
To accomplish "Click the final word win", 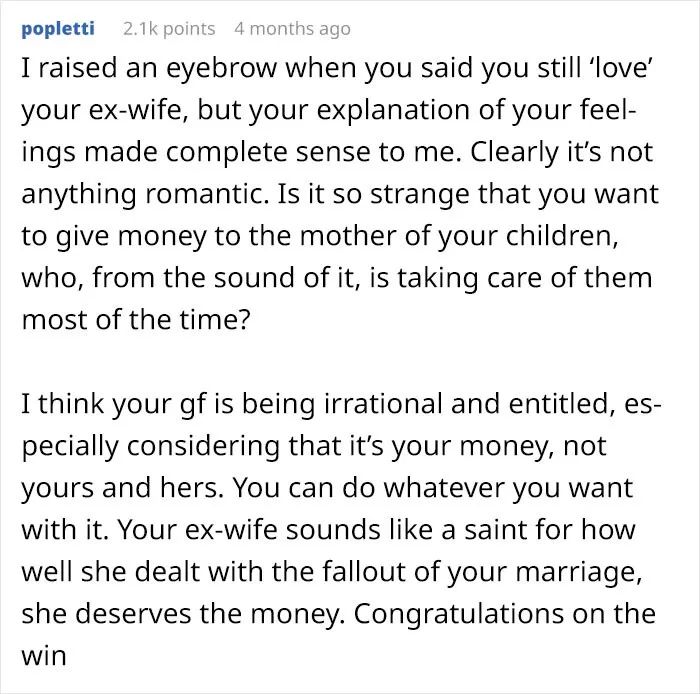I will [44, 656].
